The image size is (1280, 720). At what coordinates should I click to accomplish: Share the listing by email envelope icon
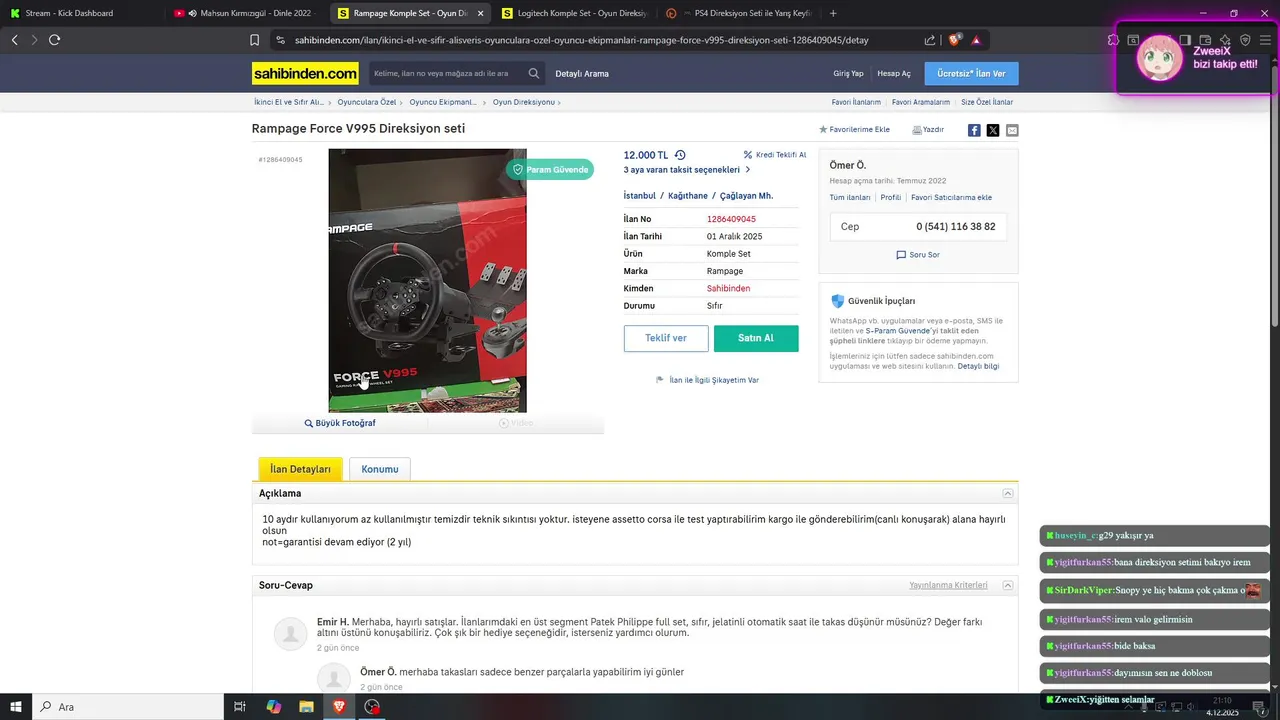pos(1012,130)
